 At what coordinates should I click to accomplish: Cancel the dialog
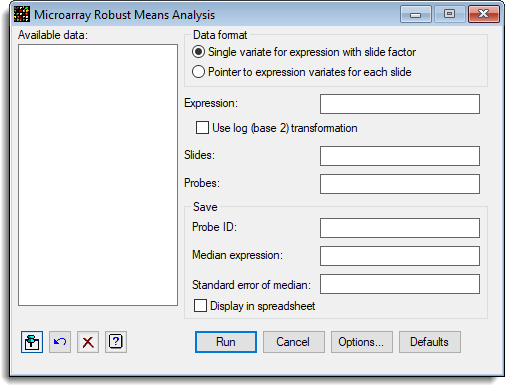click(x=294, y=342)
